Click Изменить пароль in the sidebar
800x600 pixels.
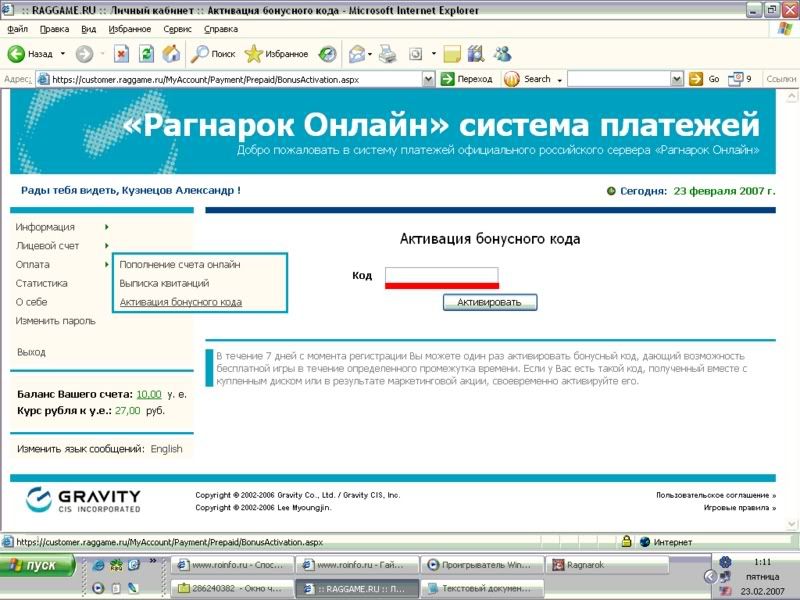point(55,321)
